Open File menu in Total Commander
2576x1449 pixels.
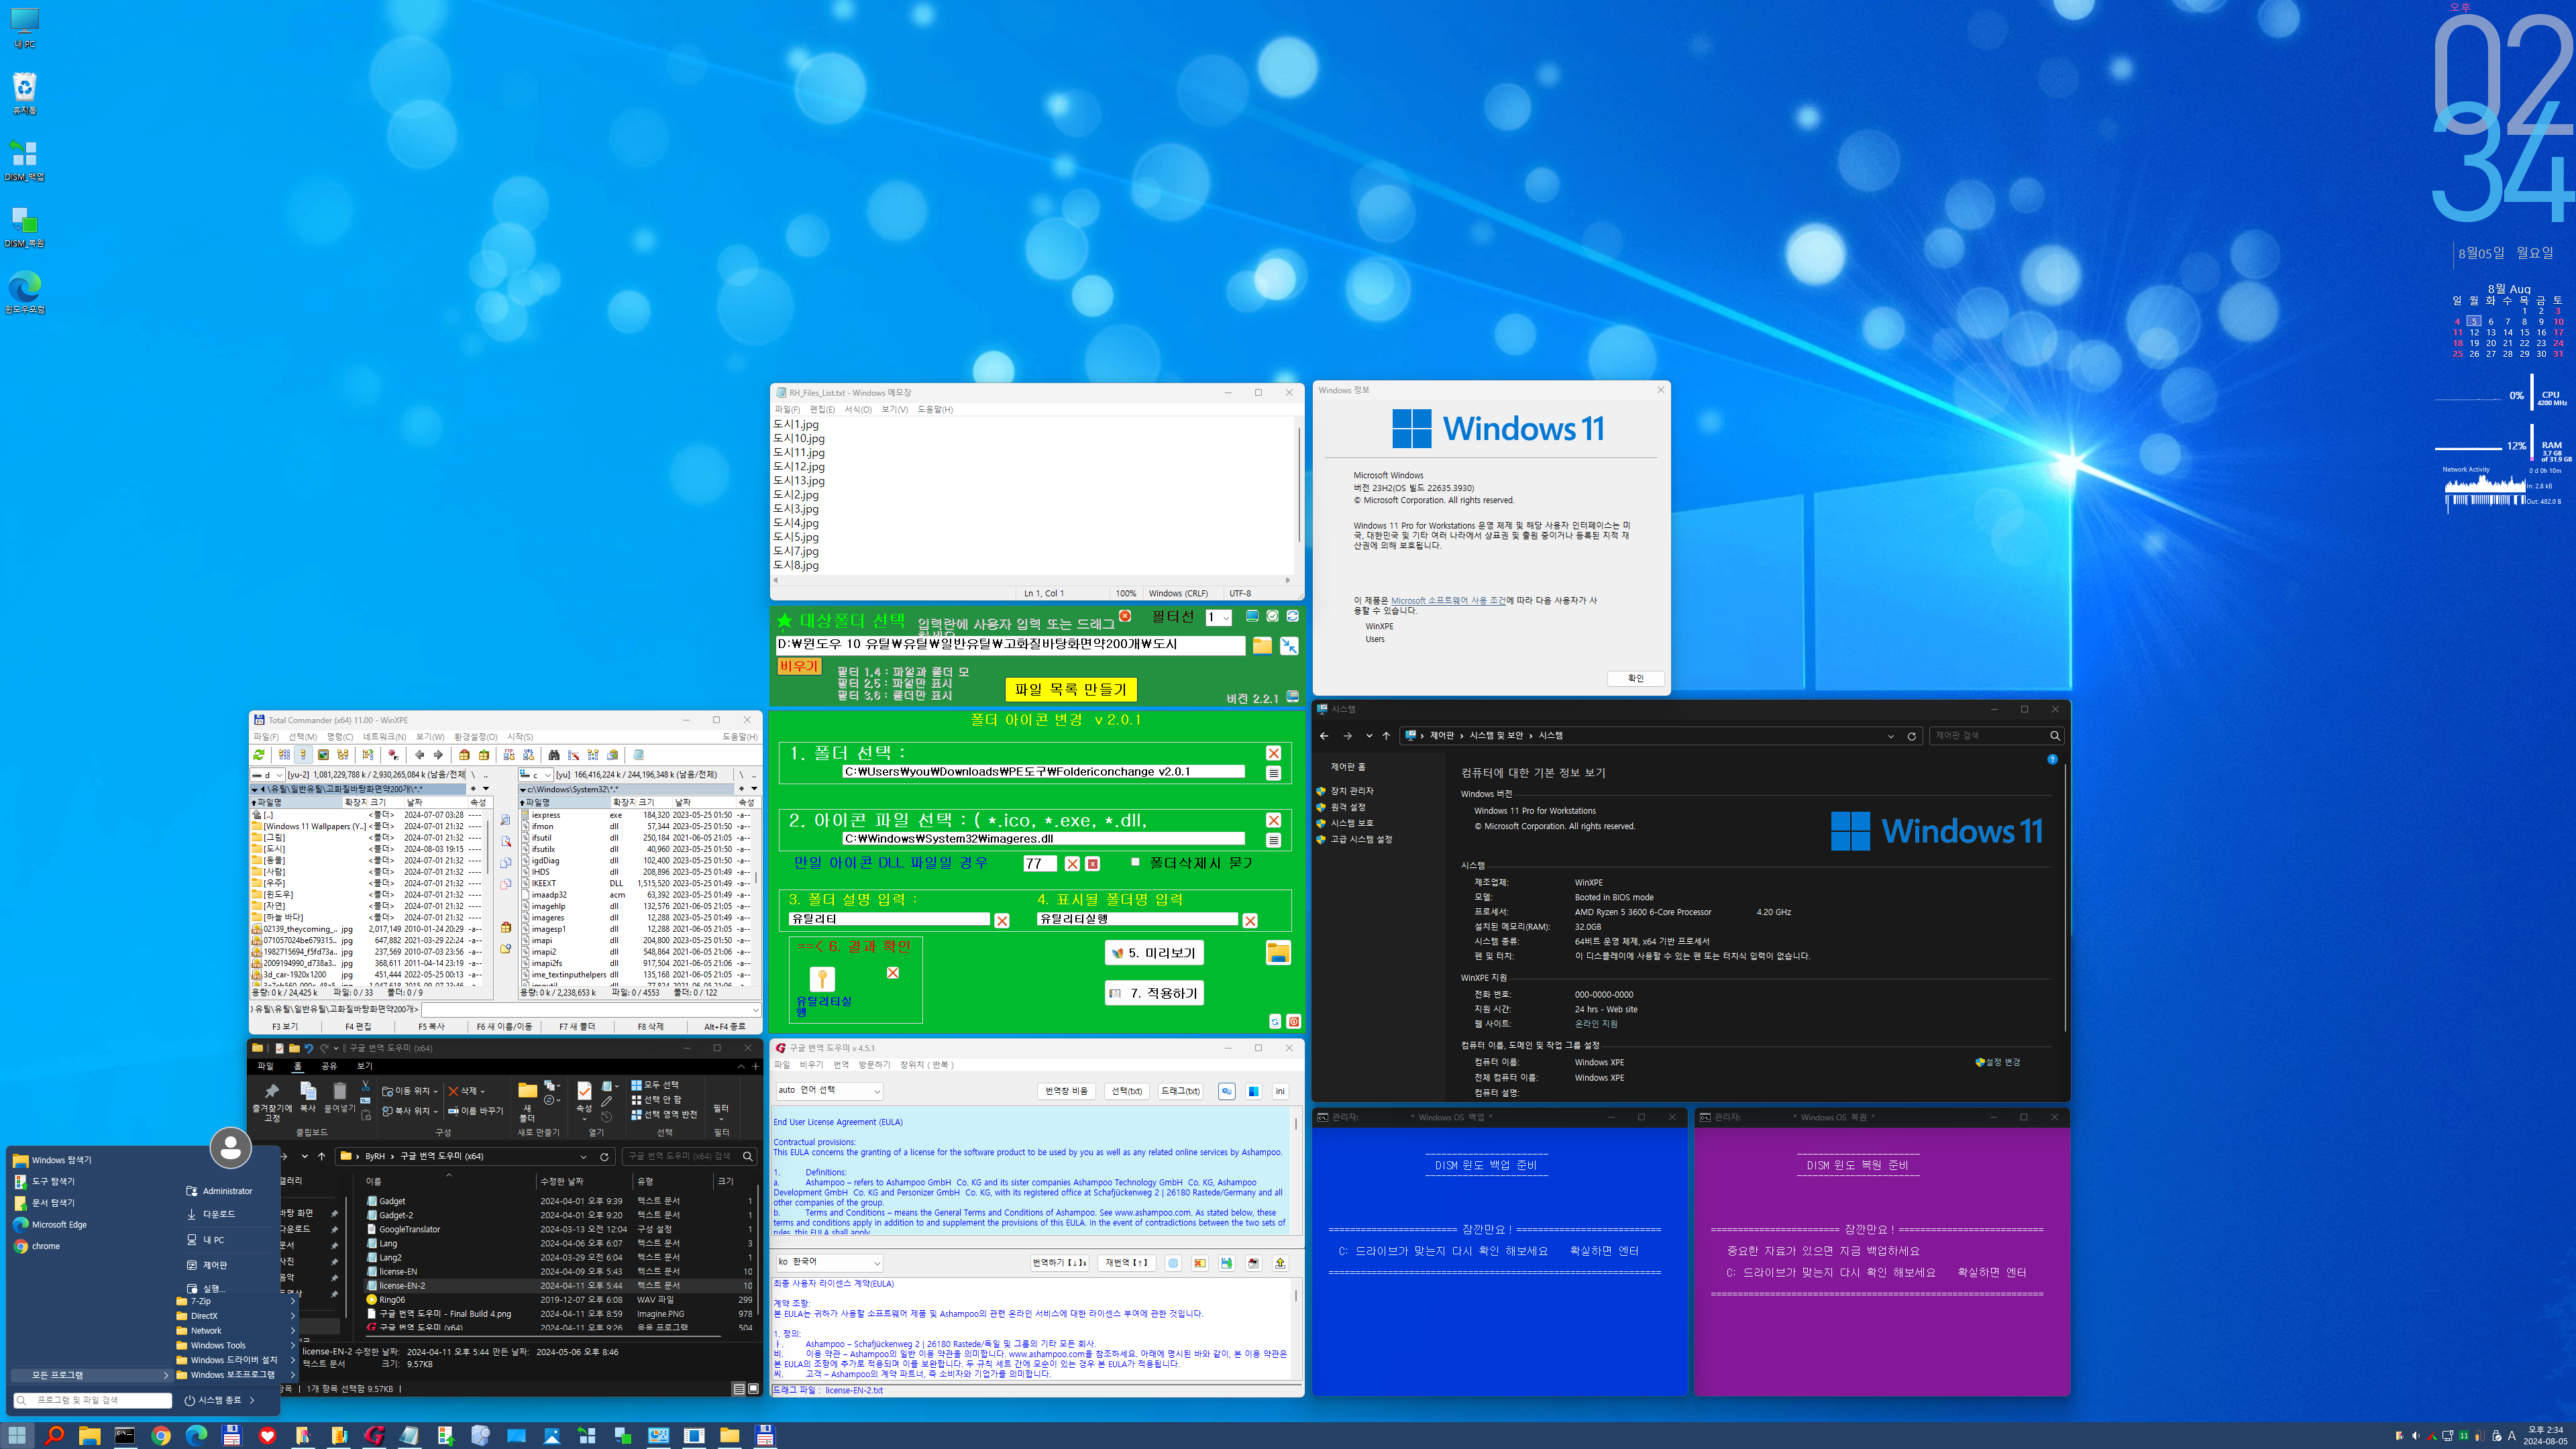pyautogui.click(x=266, y=737)
